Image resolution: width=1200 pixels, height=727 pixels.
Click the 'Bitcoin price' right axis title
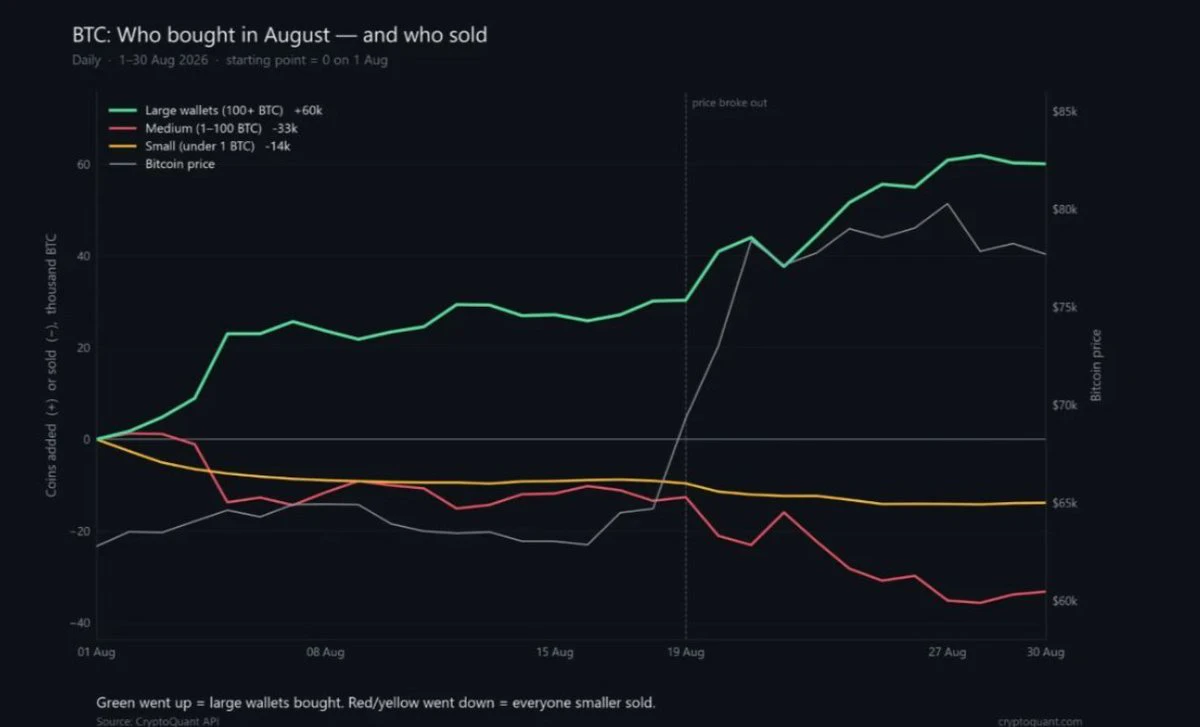pos(1096,365)
